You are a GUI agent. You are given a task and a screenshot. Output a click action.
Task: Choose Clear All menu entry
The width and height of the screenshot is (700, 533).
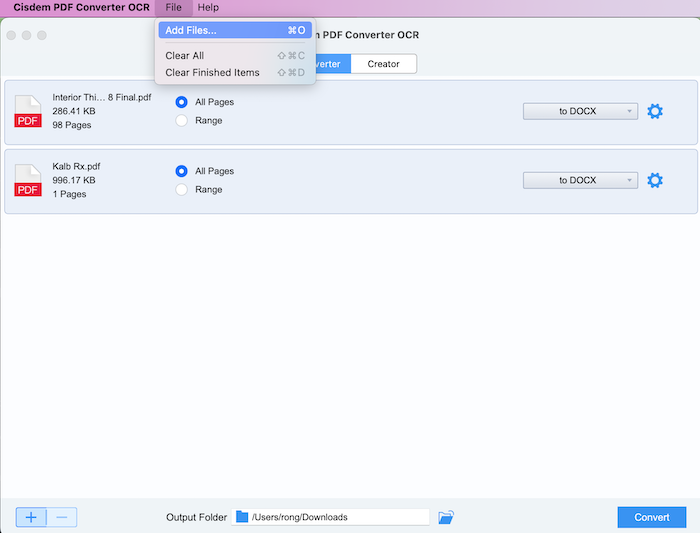point(235,56)
